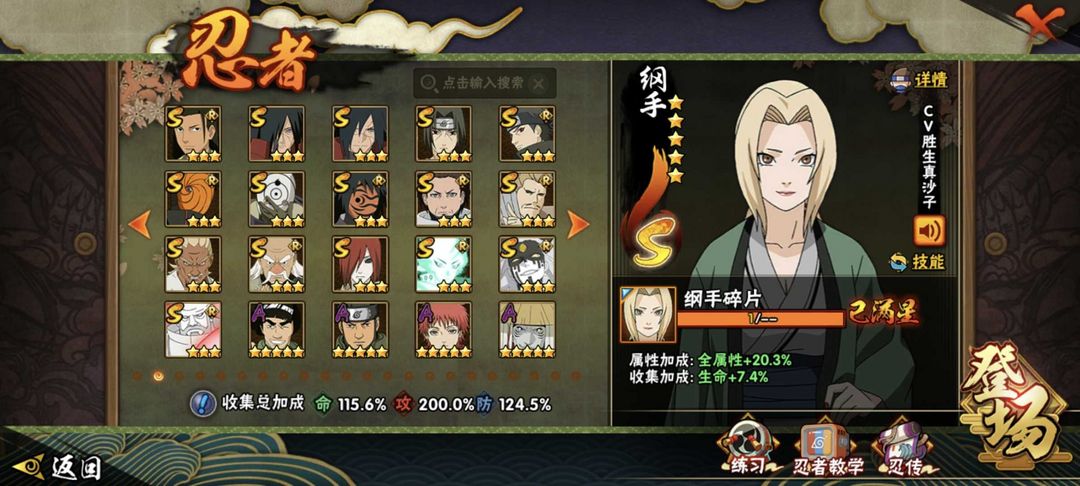Tap the 纲手碎片 fragment portrait icon
Viewport: 1080px width, 486px height.
pyautogui.click(x=647, y=315)
